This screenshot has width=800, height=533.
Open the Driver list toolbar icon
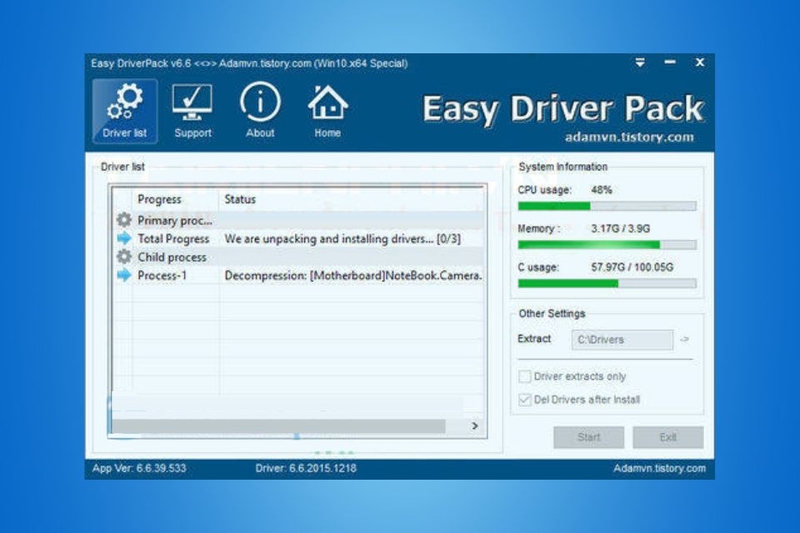(124, 111)
